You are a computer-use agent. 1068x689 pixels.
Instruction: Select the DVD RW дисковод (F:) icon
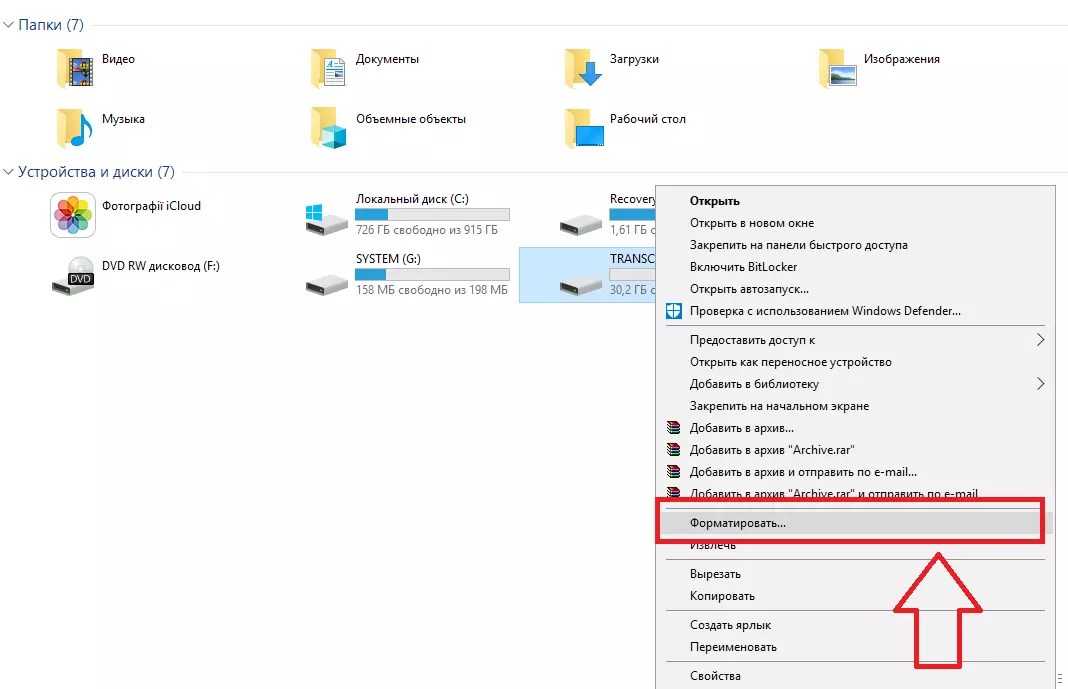pos(73,276)
